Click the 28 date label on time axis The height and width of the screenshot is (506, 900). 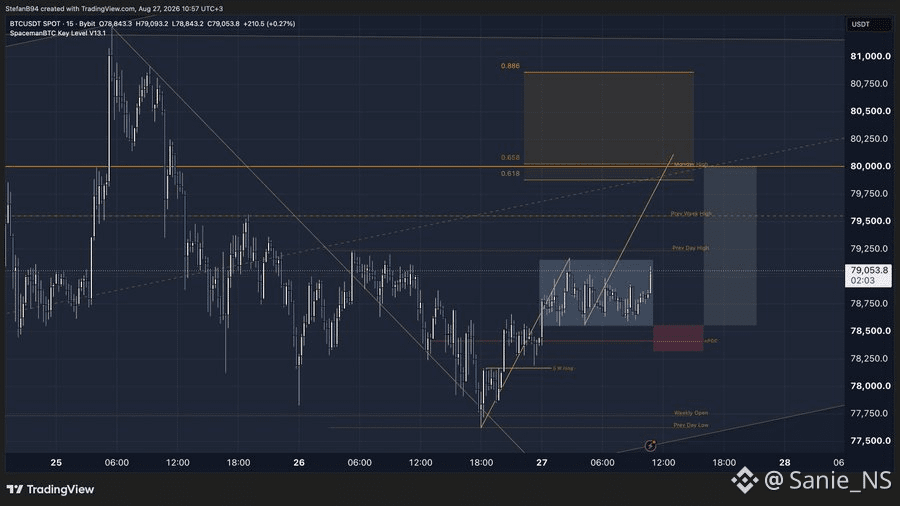[785, 462]
